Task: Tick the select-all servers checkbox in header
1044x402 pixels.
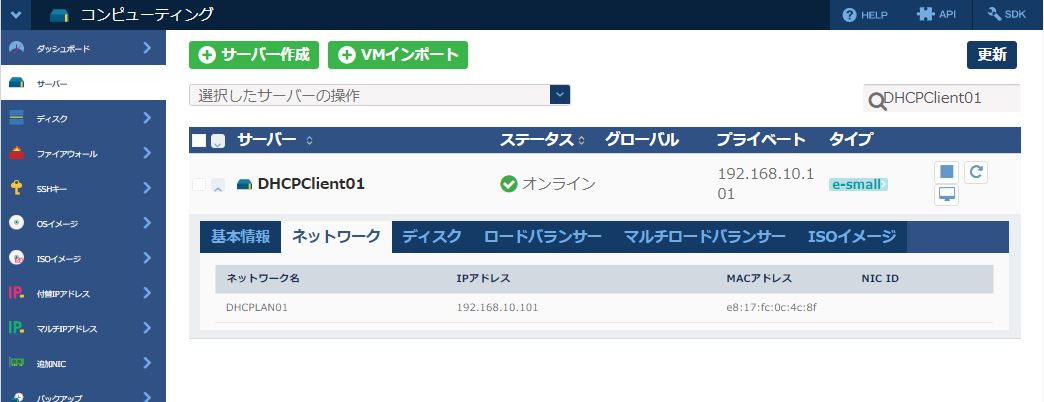Action: coord(199,140)
